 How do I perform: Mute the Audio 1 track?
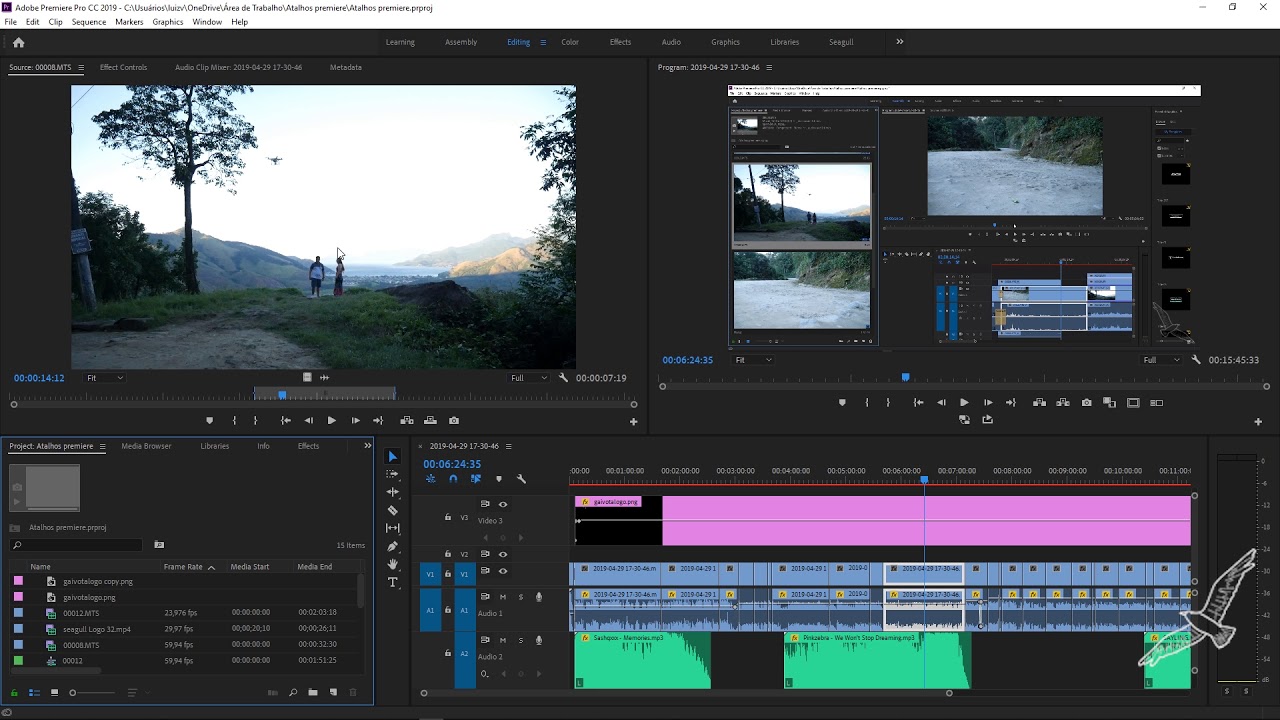tap(503, 597)
